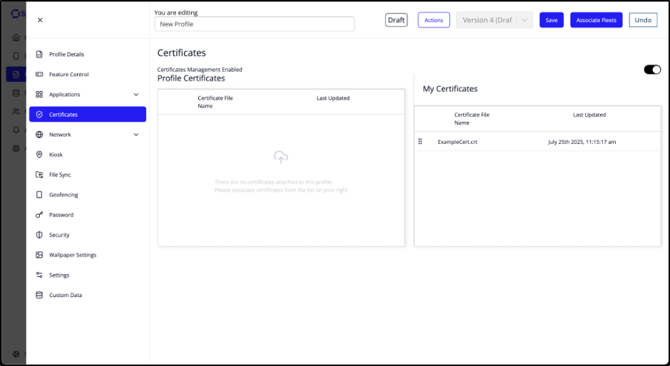The width and height of the screenshot is (670, 366).
Task: Disable the Certificates Management Enabled toggle
Action: pyautogui.click(x=652, y=70)
